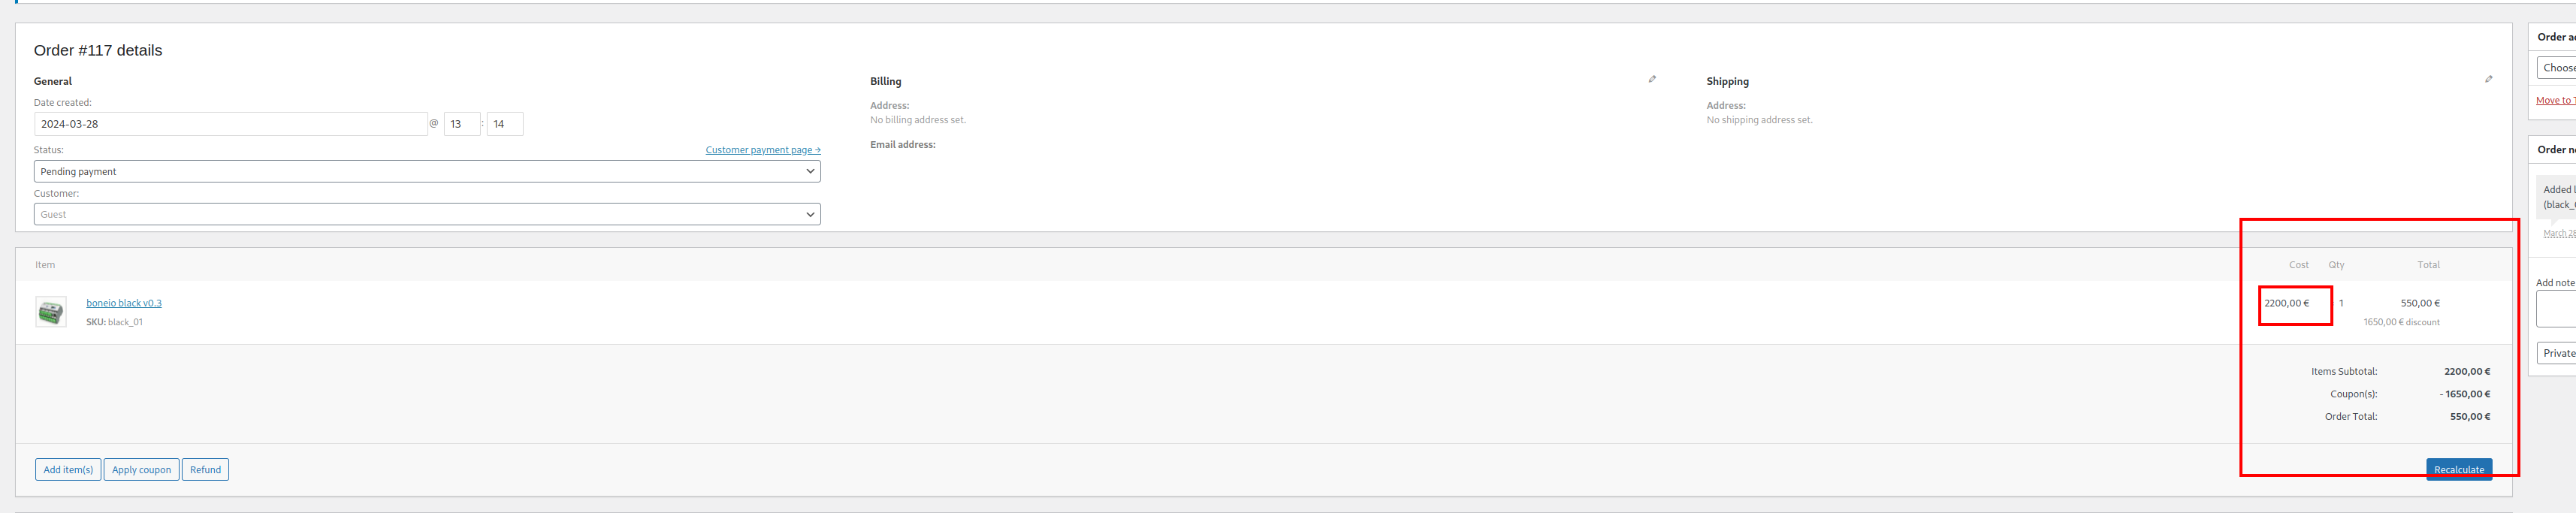2576x513 pixels.
Task: Sort by the Cost column header
Action: (x=2298, y=265)
